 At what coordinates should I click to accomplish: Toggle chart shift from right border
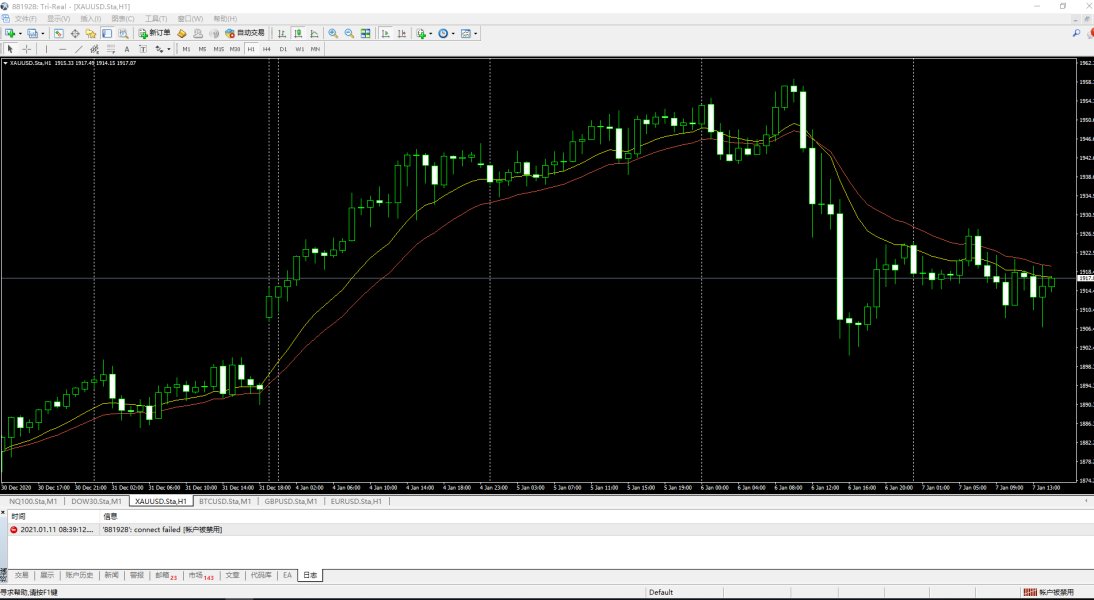pos(401,33)
